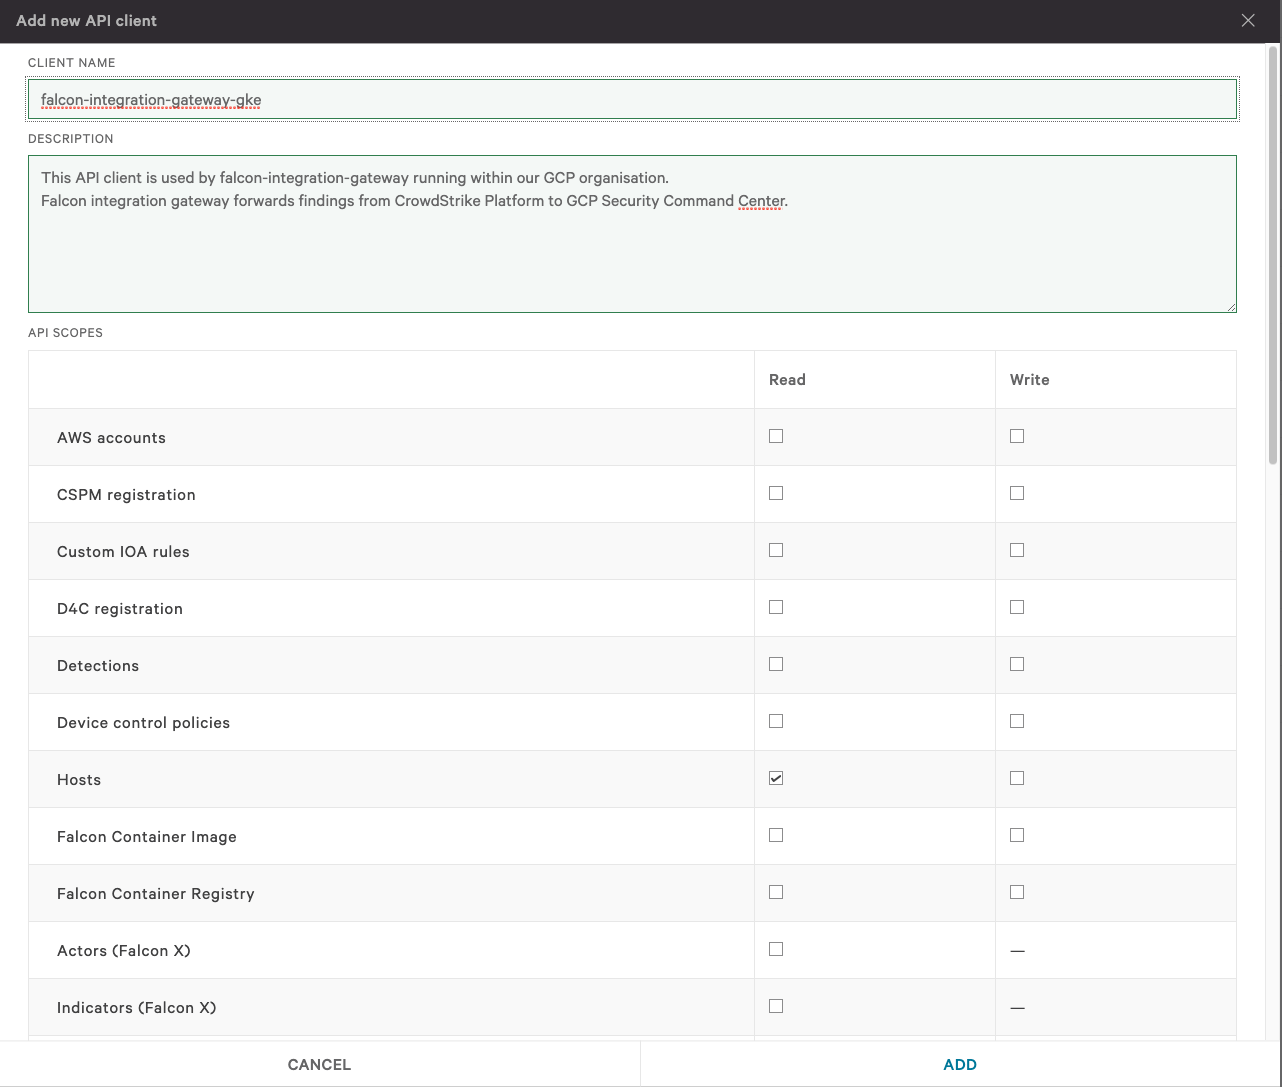Tick Read for Custom IOA rules

tap(776, 550)
